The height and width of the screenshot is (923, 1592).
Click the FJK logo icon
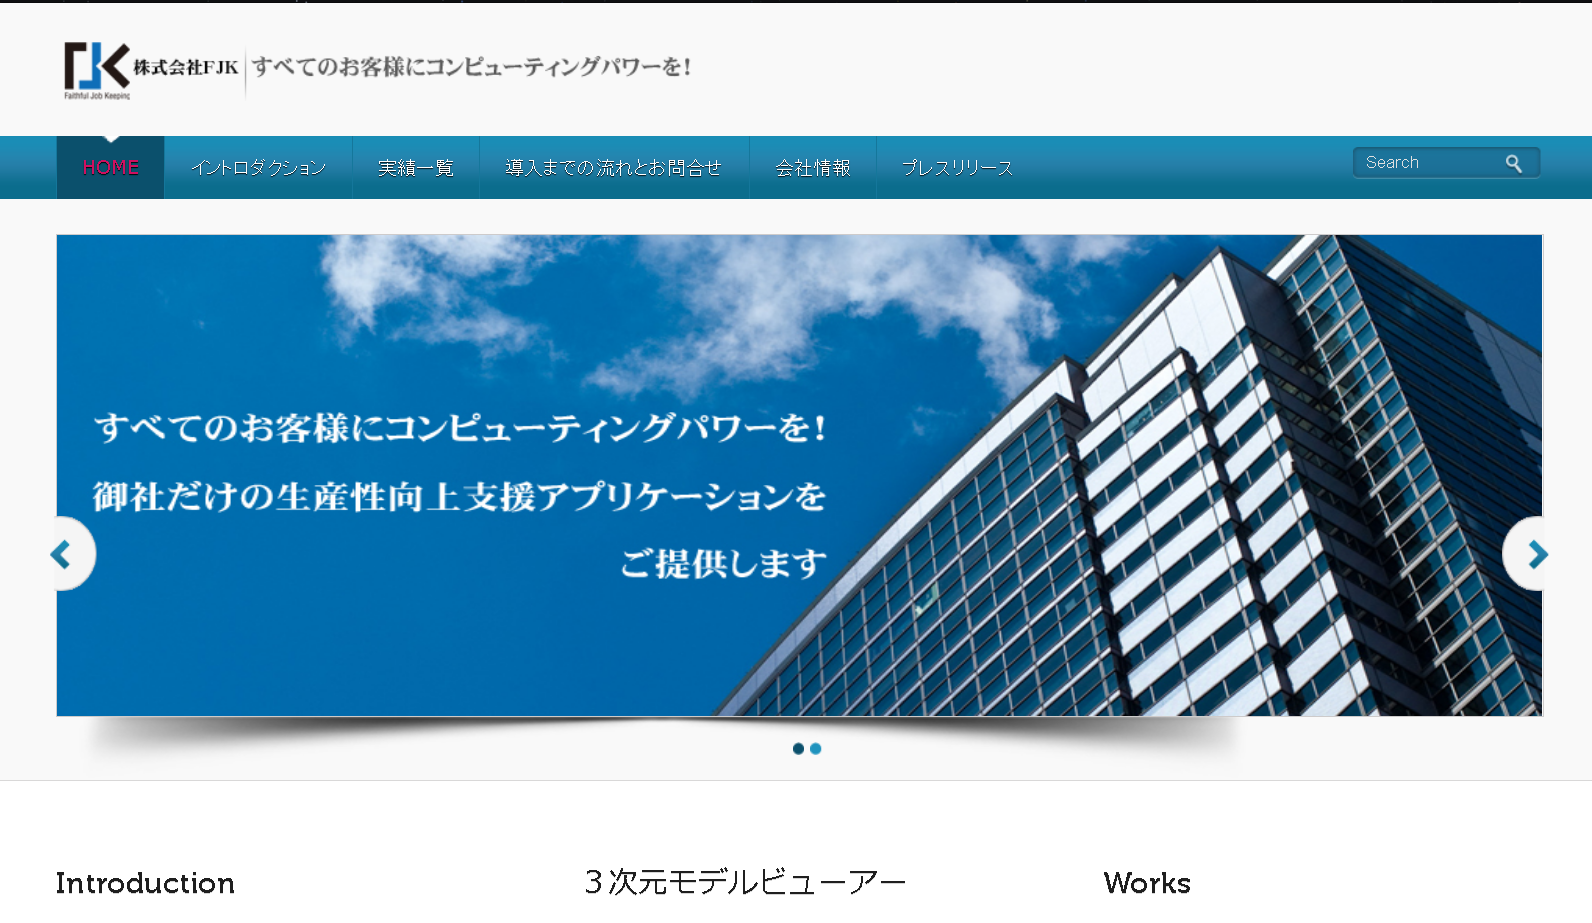(96, 68)
